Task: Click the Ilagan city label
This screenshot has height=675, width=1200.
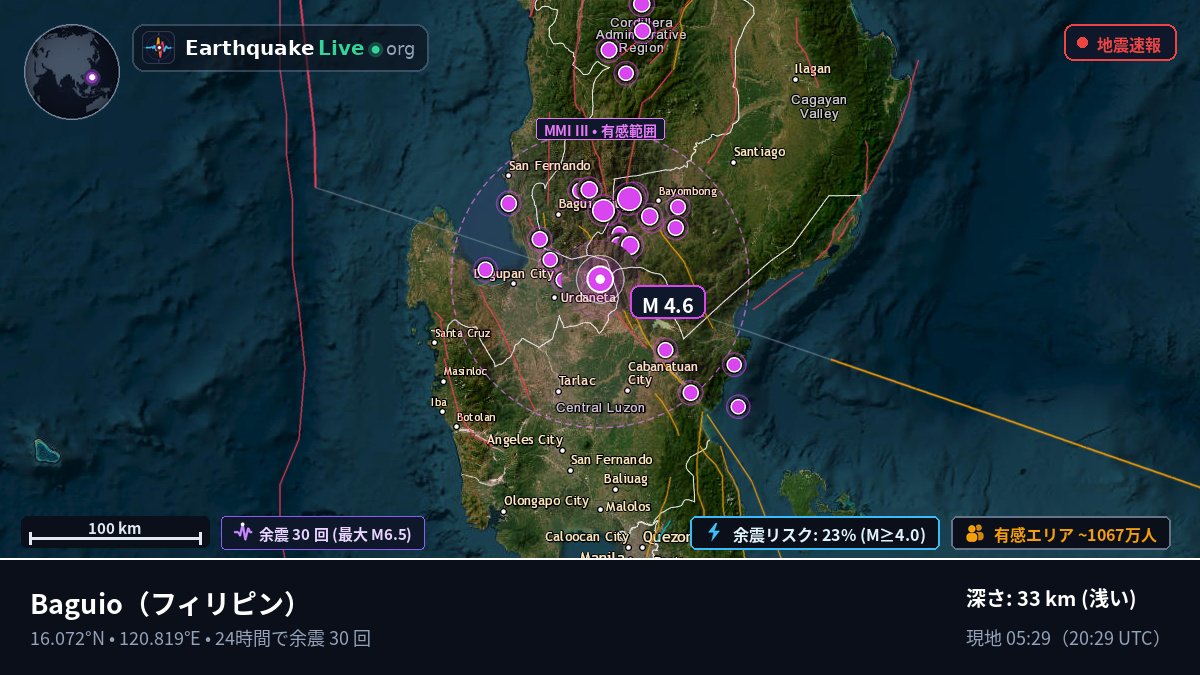Action: pos(812,69)
